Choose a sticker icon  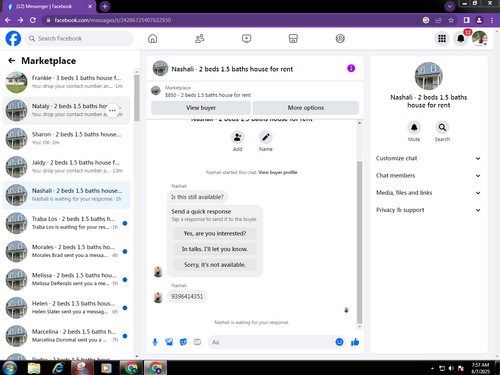pyautogui.click(x=183, y=342)
